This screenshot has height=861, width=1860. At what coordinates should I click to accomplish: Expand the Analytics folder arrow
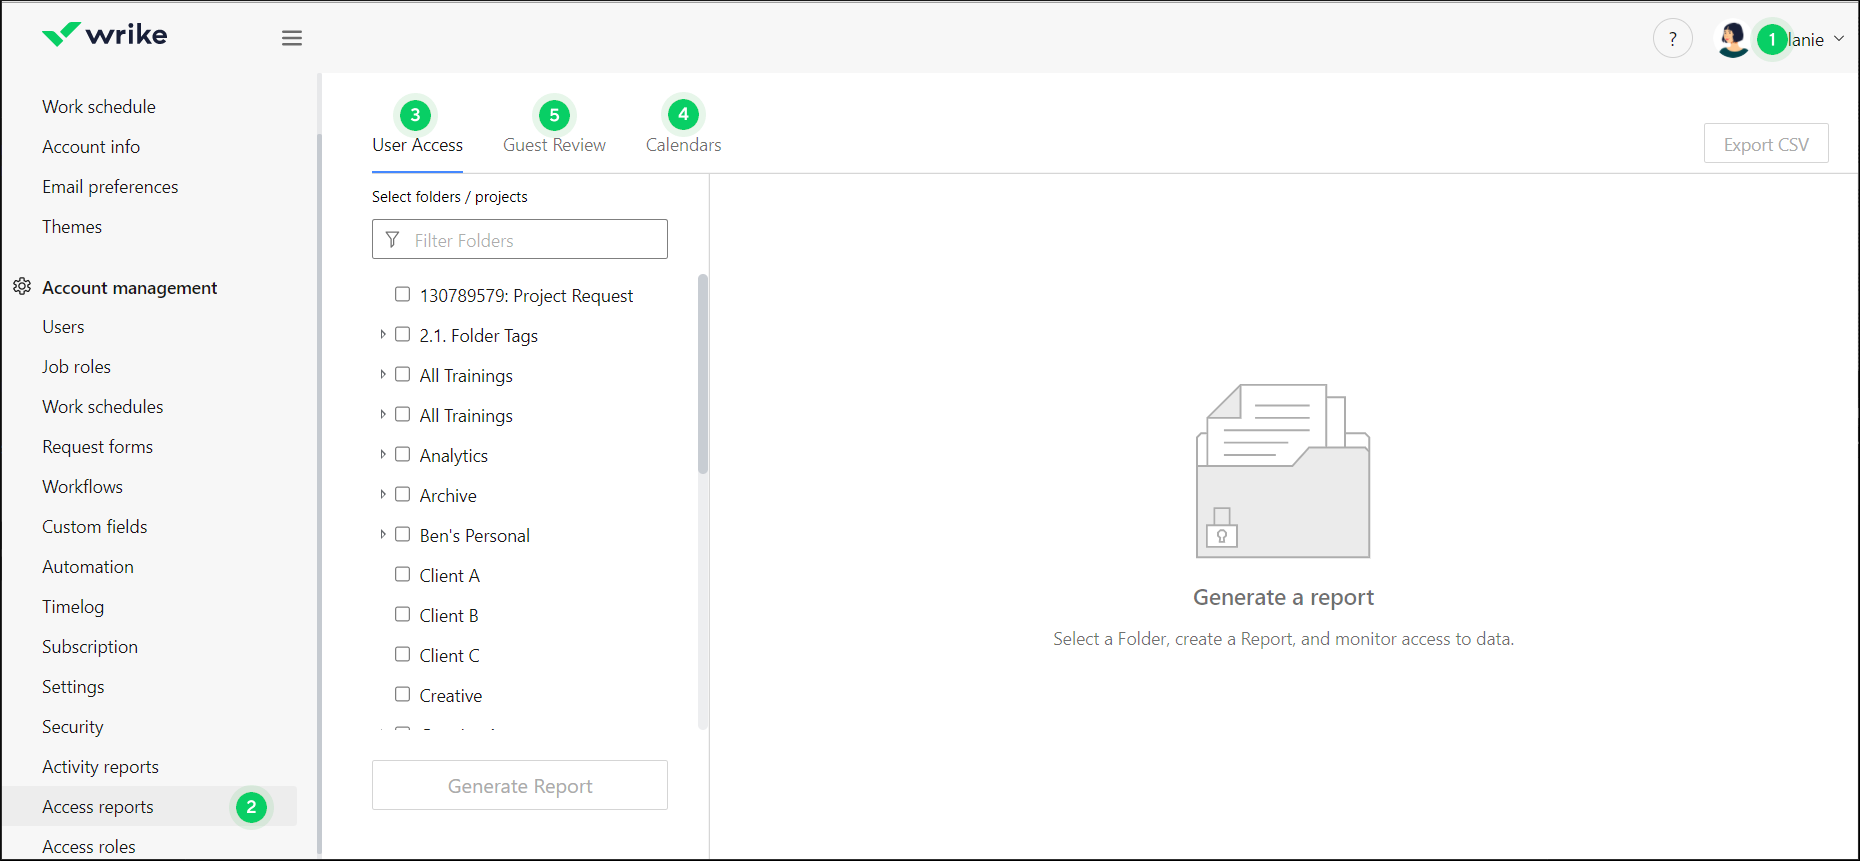(383, 455)
